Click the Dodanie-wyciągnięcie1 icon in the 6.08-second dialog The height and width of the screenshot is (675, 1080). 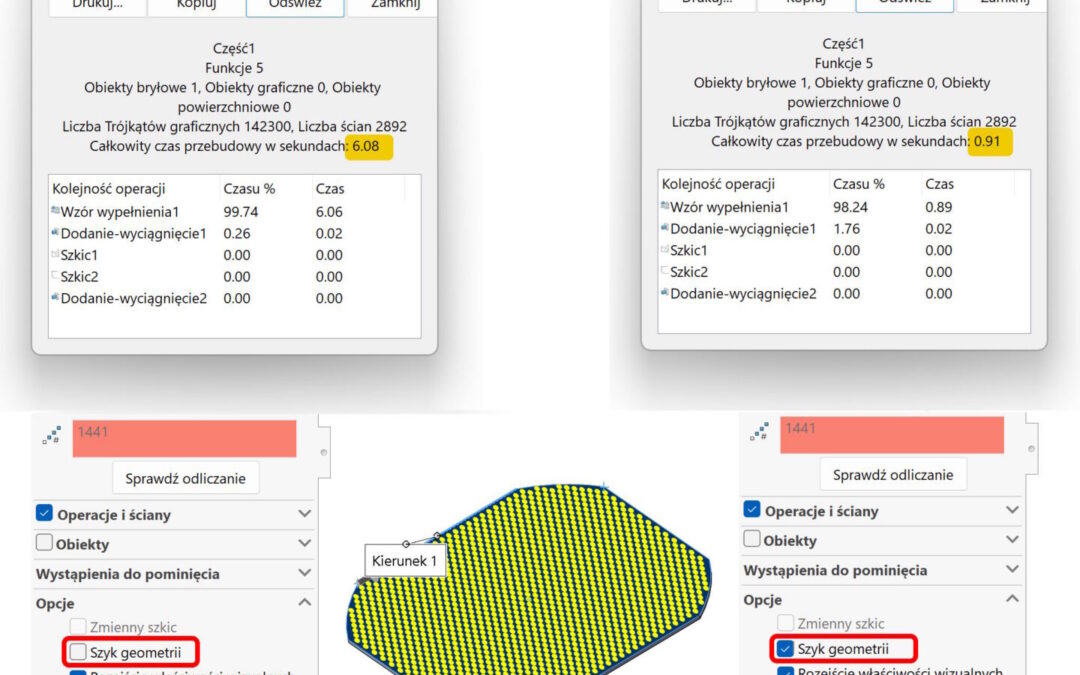(x=55, y=233)
